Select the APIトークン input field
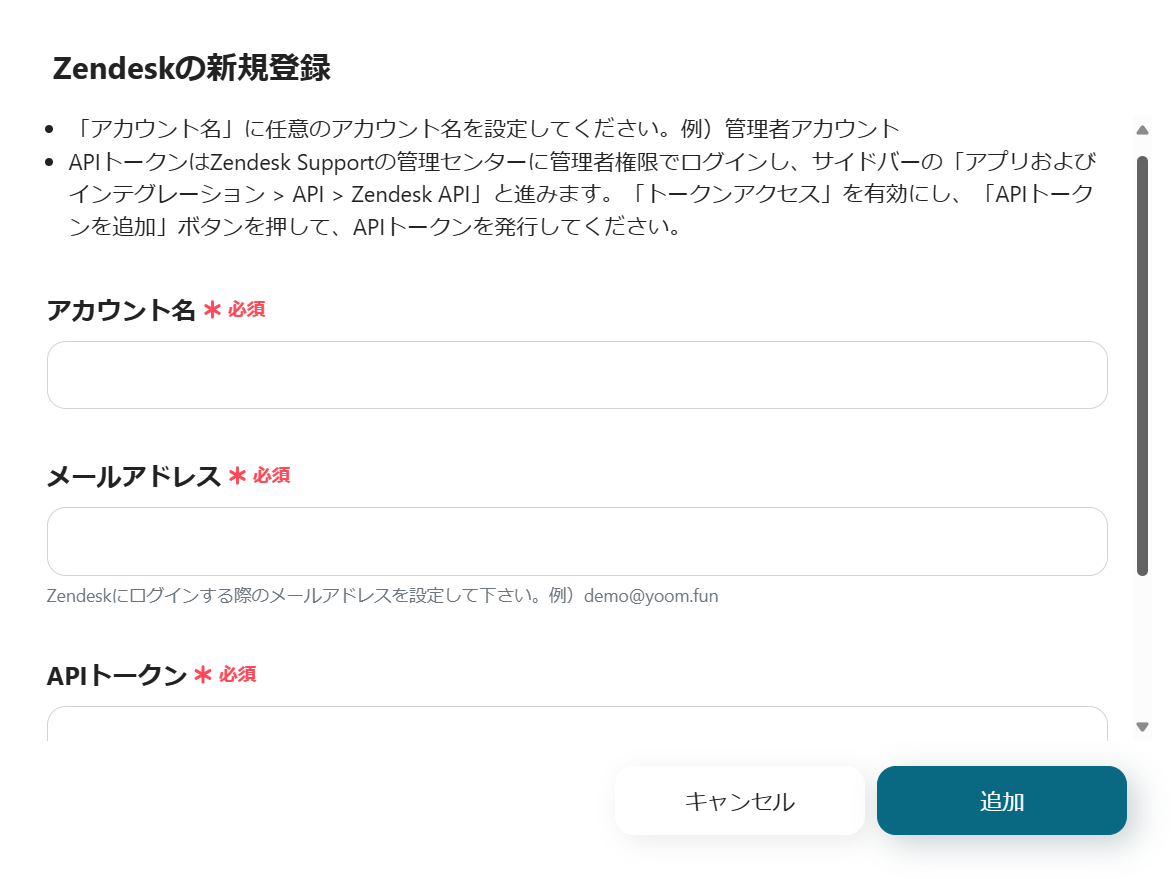 pos(577,724)
